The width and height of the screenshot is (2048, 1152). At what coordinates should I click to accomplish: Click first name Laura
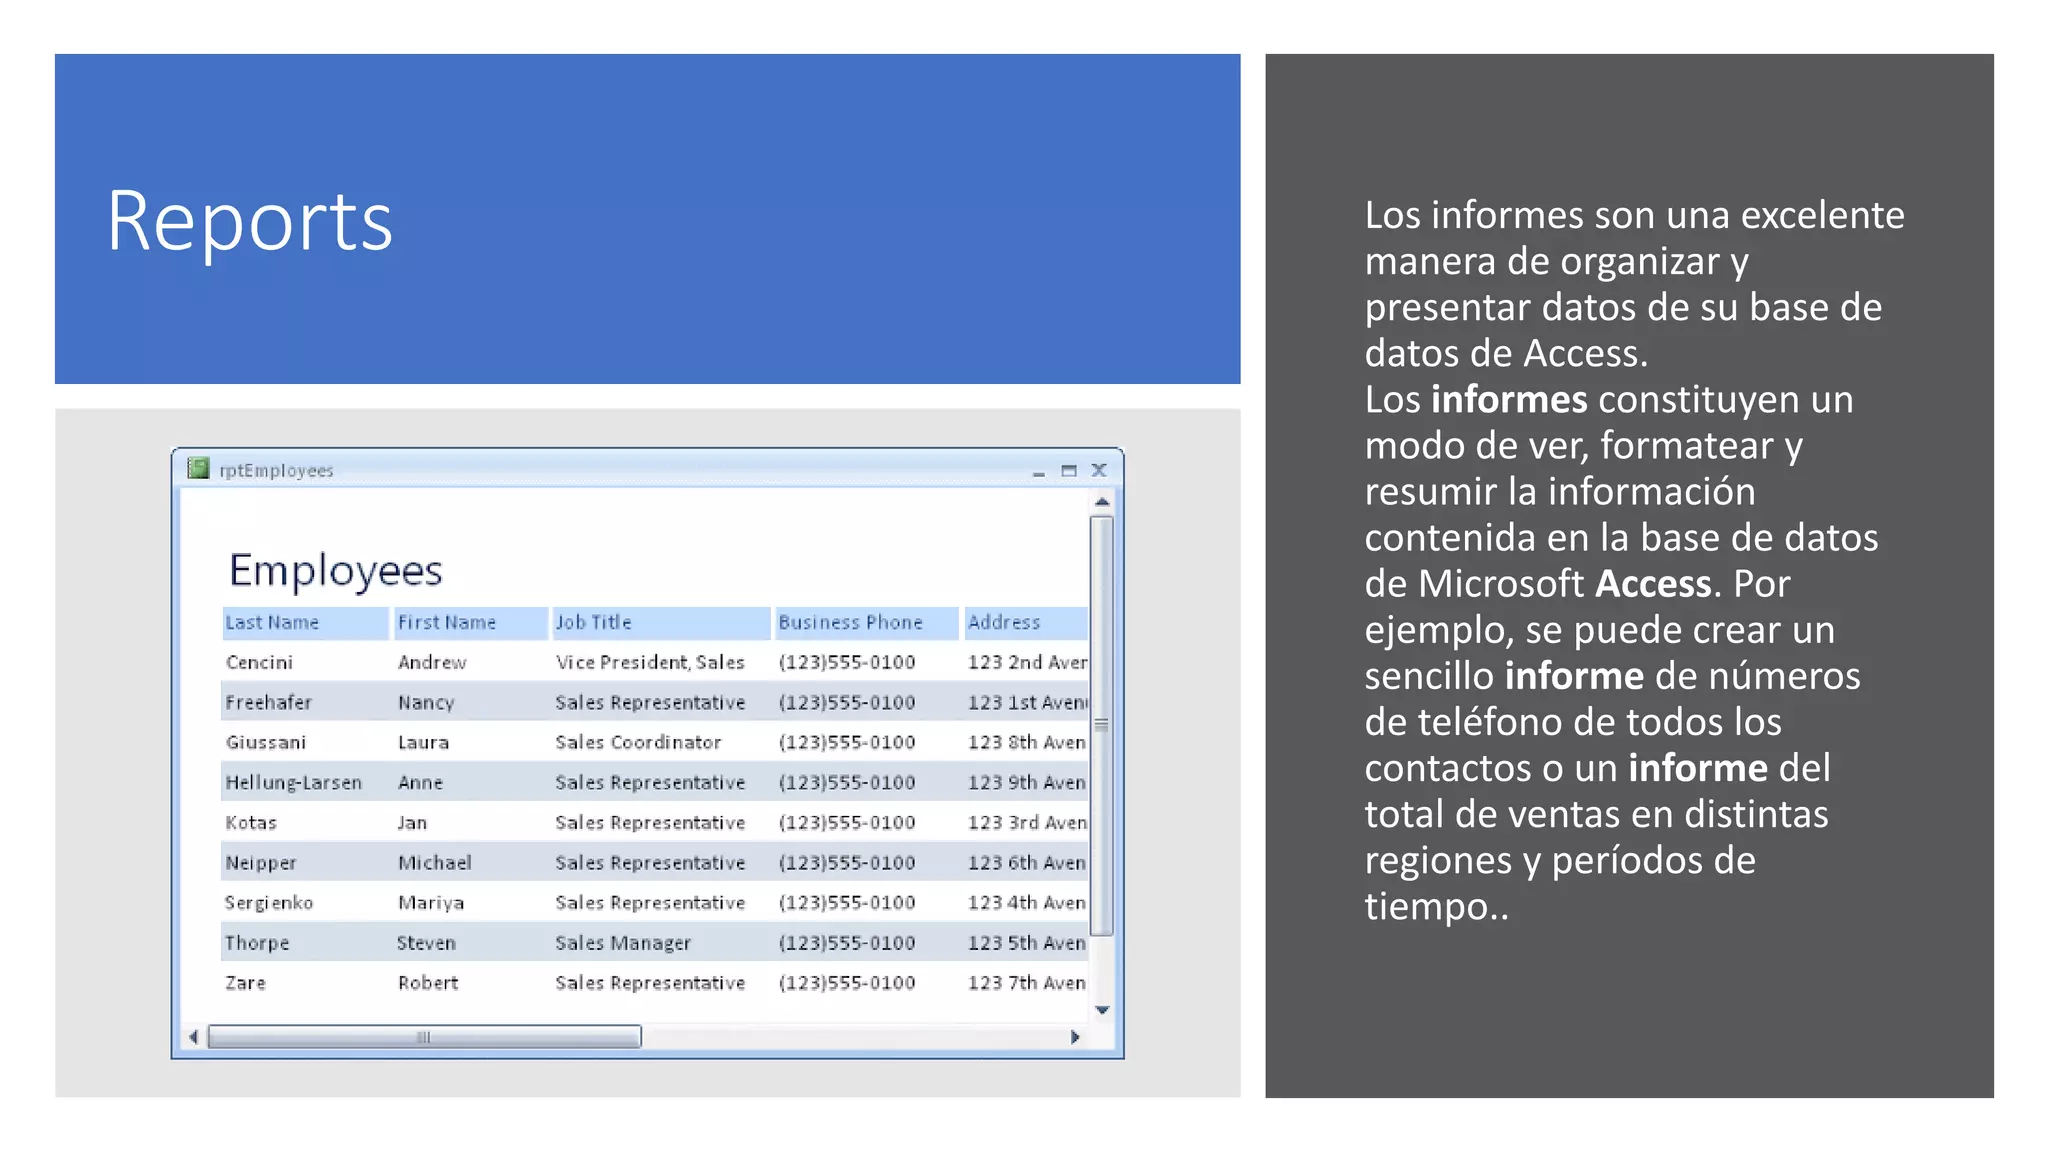(423, 742)
